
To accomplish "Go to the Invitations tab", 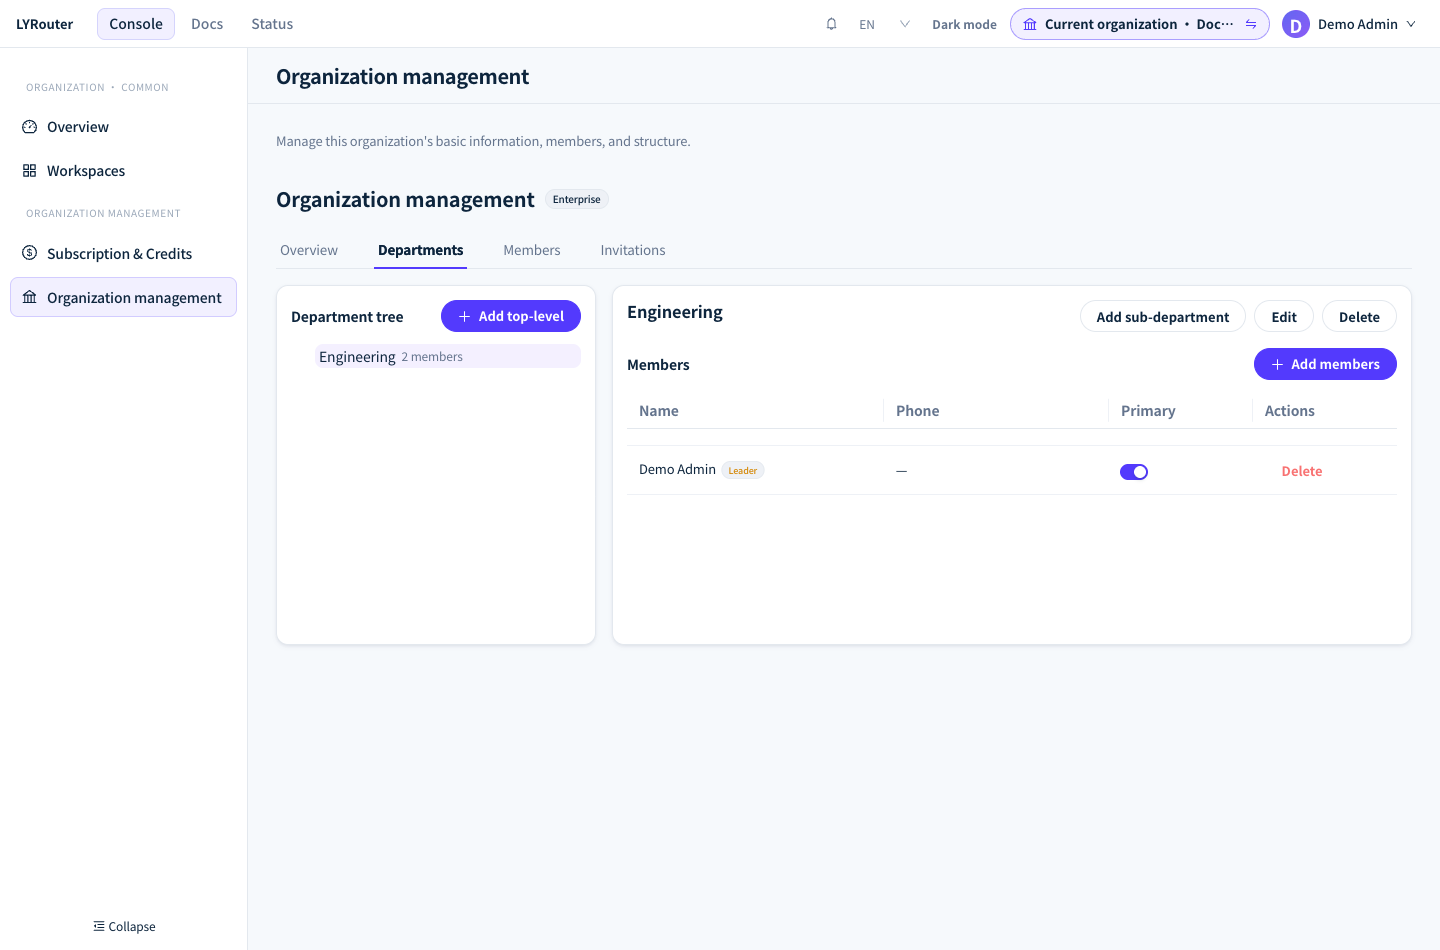I will click(633, 250).
